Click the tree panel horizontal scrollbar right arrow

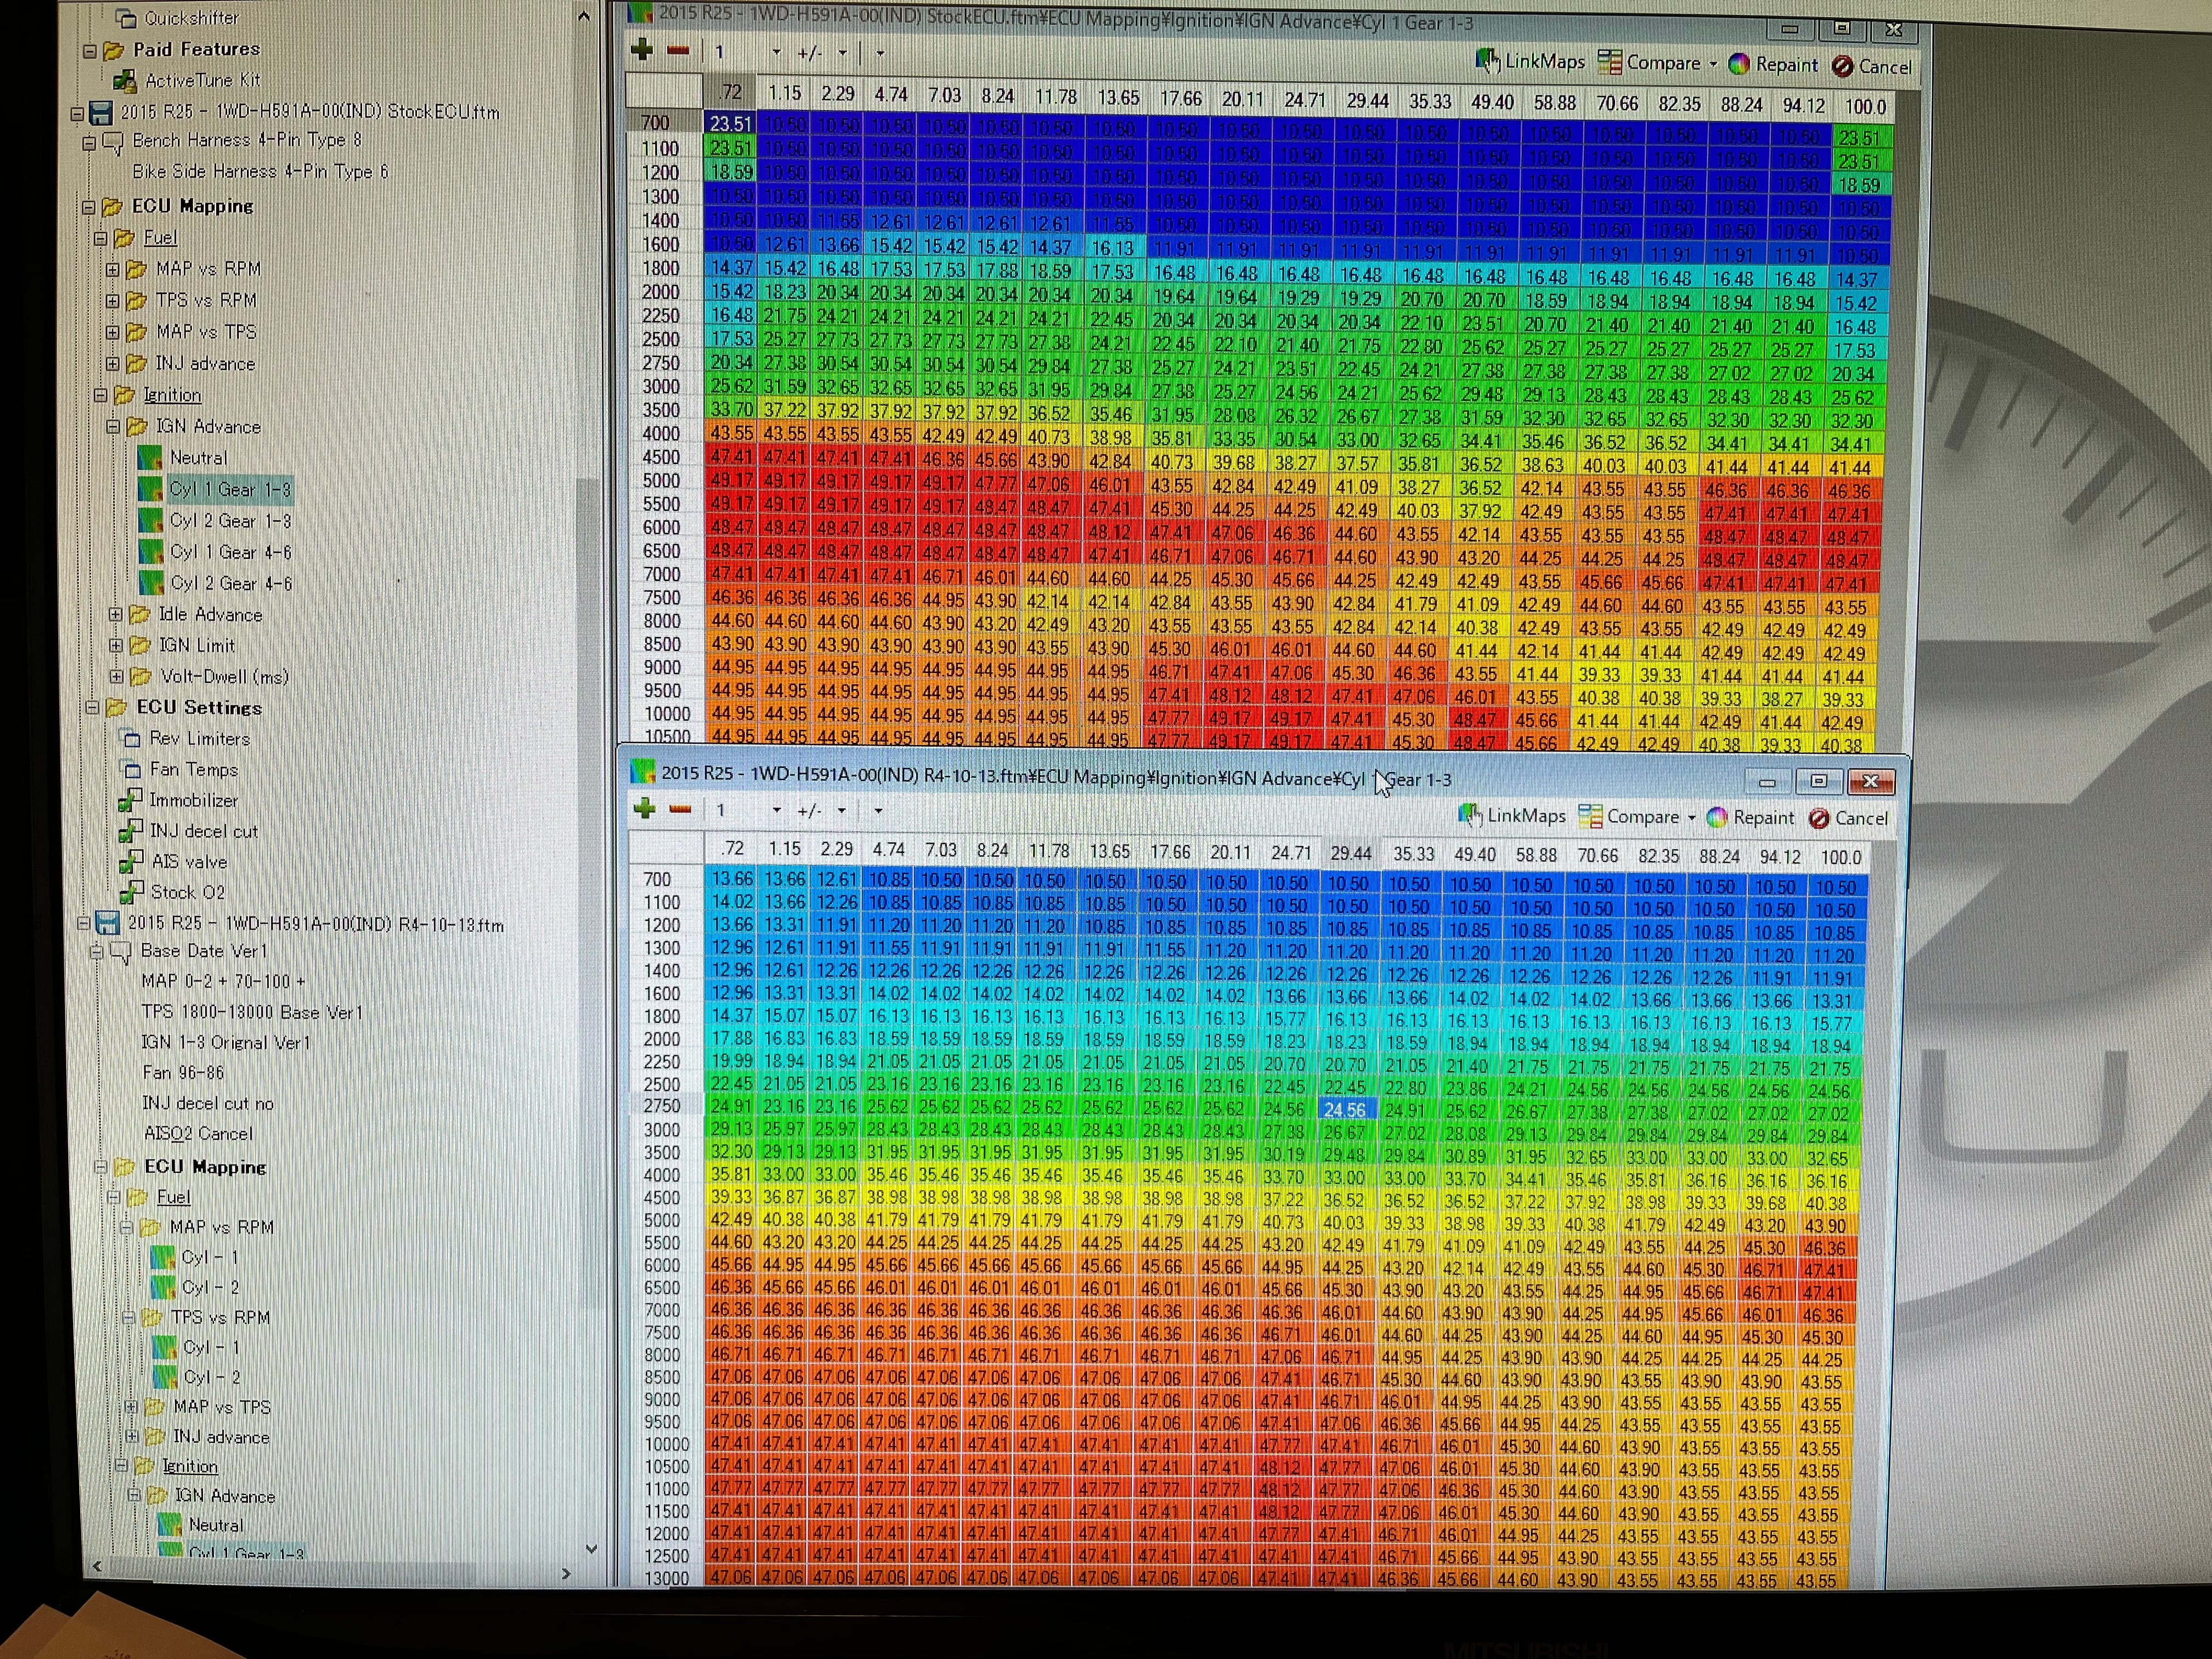565,1573
